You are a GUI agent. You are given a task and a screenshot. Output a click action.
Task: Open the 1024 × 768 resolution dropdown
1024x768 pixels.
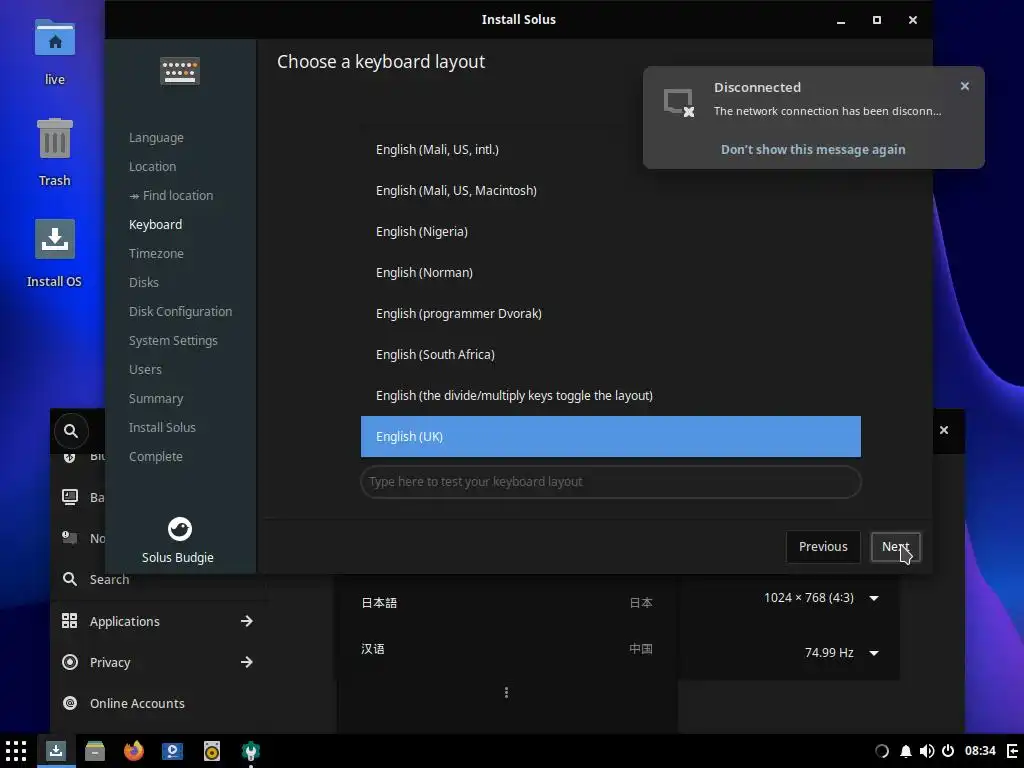[821, 598]
